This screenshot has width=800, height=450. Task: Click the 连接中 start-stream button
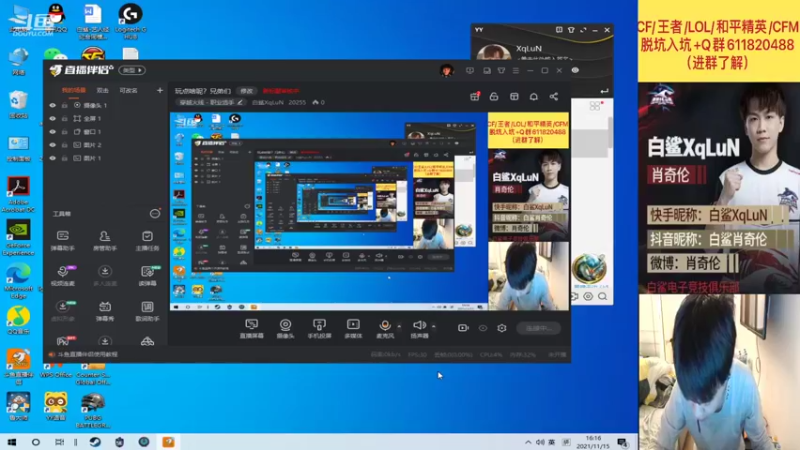pyautogui.click(x=538, y=328)
